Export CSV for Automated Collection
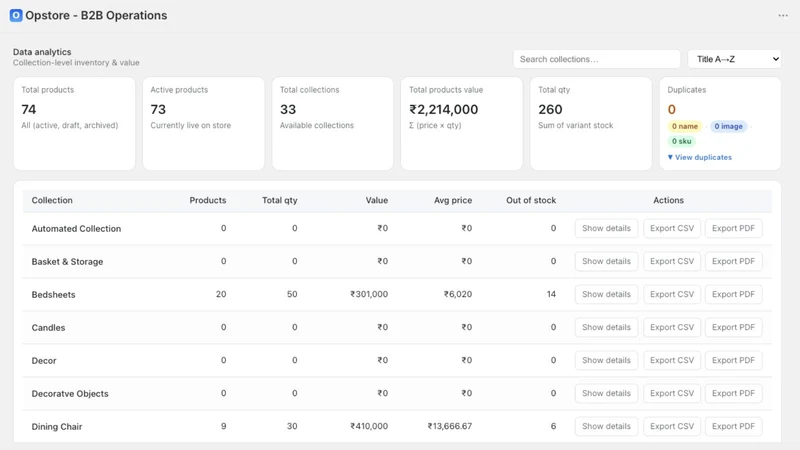The width and height of the screenshot is (800, 450). pyautogui.click(x=672, y=228)
